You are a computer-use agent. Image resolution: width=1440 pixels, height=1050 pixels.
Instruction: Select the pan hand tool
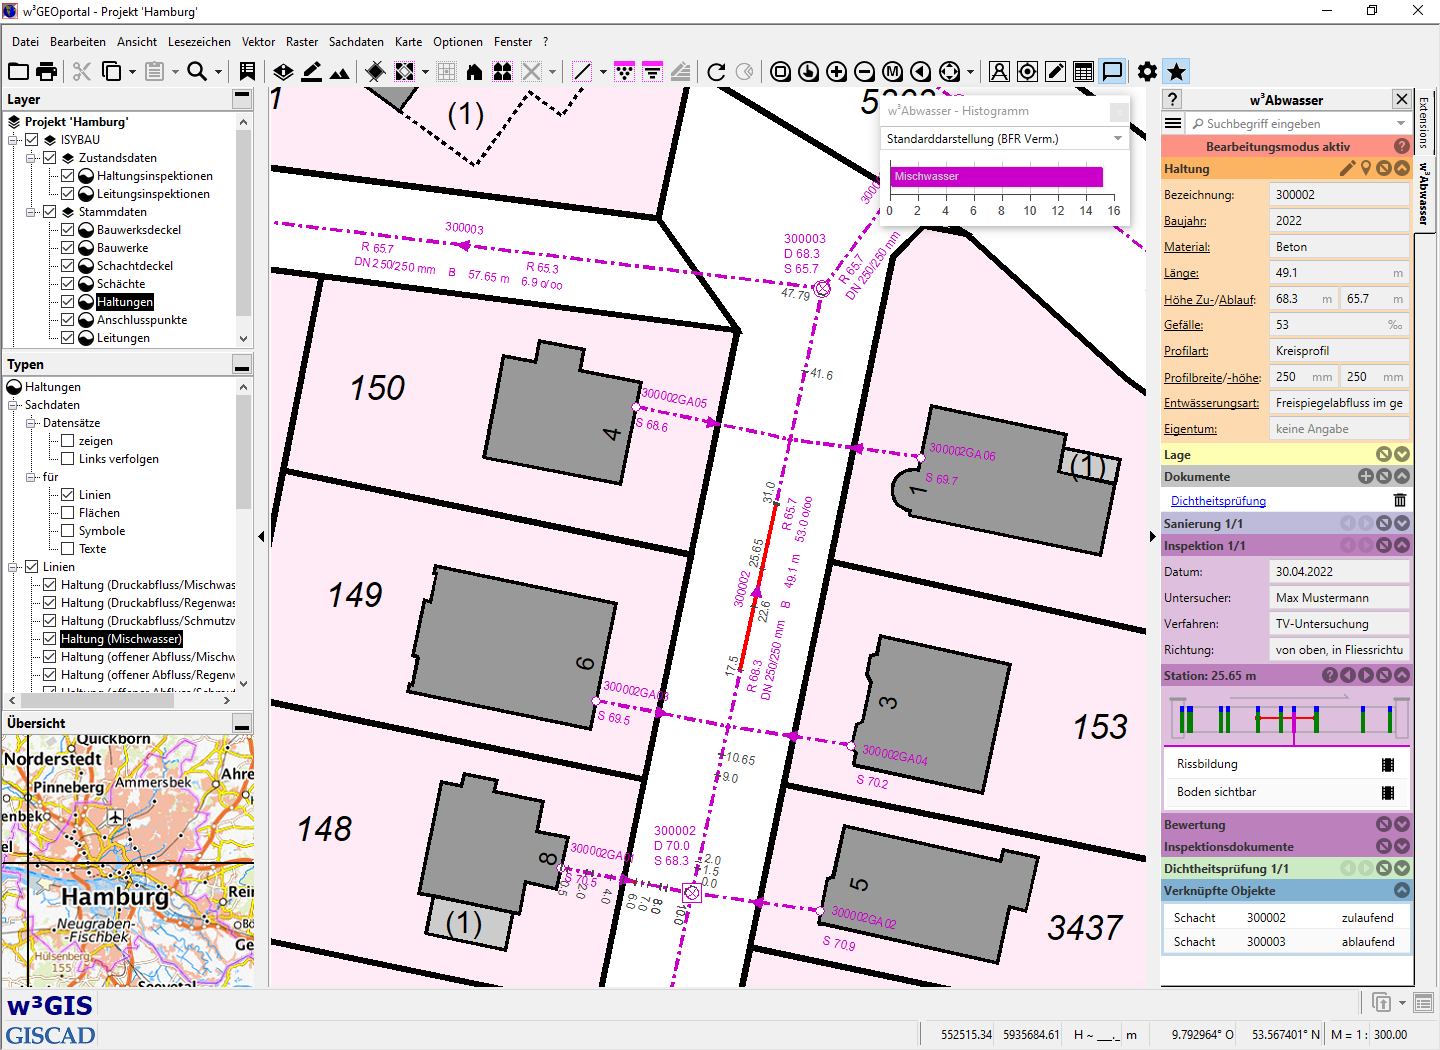[809, 71]
